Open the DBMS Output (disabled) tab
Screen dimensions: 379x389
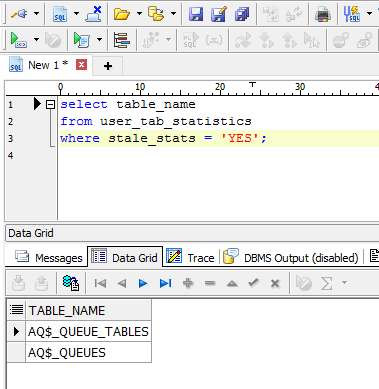tap(290, 258)
